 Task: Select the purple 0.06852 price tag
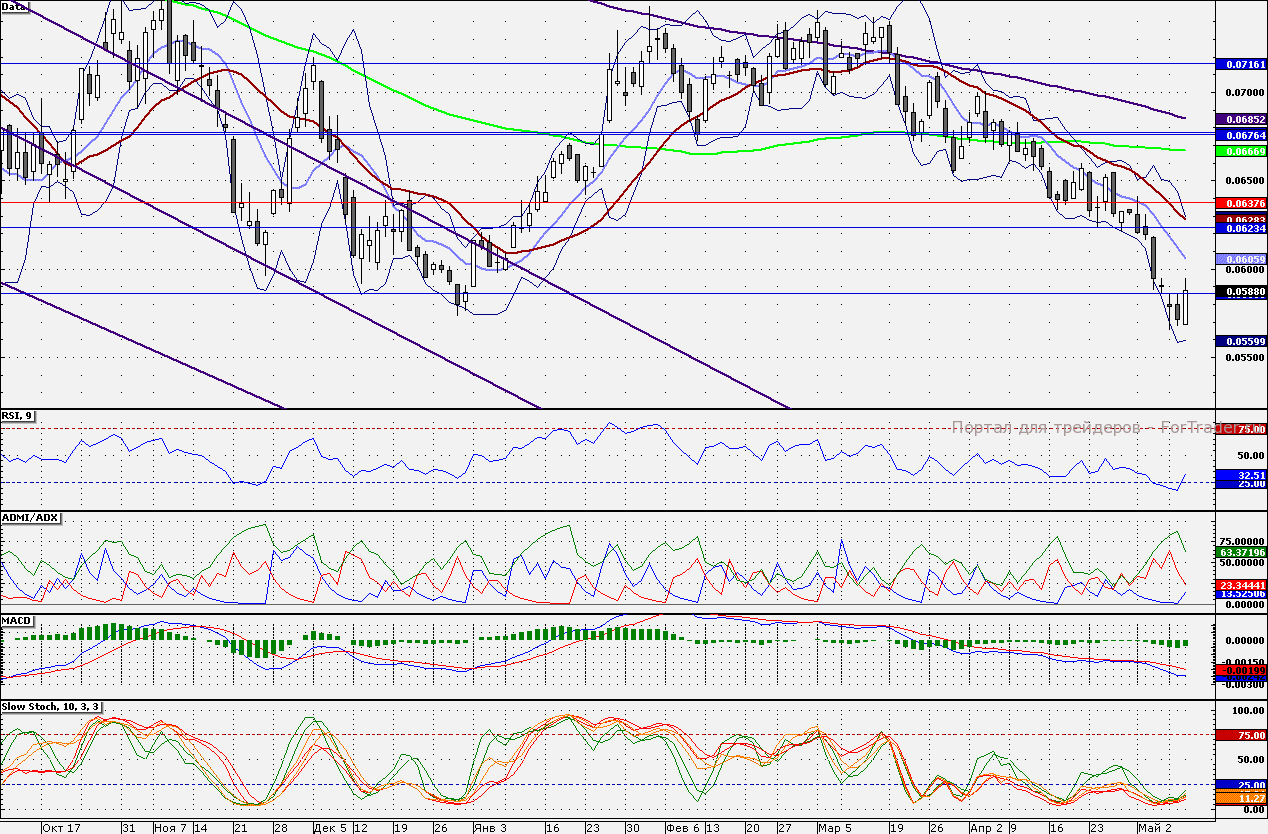point(1241,118)
